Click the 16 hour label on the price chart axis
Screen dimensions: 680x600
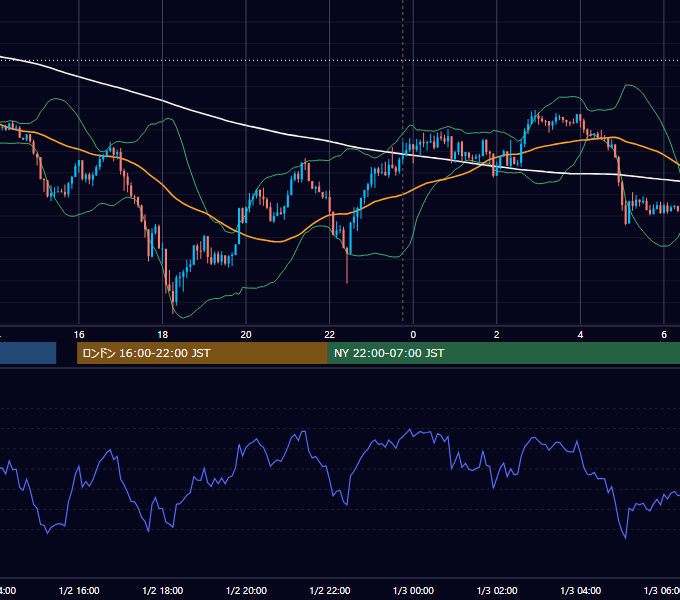coord(79,335)
